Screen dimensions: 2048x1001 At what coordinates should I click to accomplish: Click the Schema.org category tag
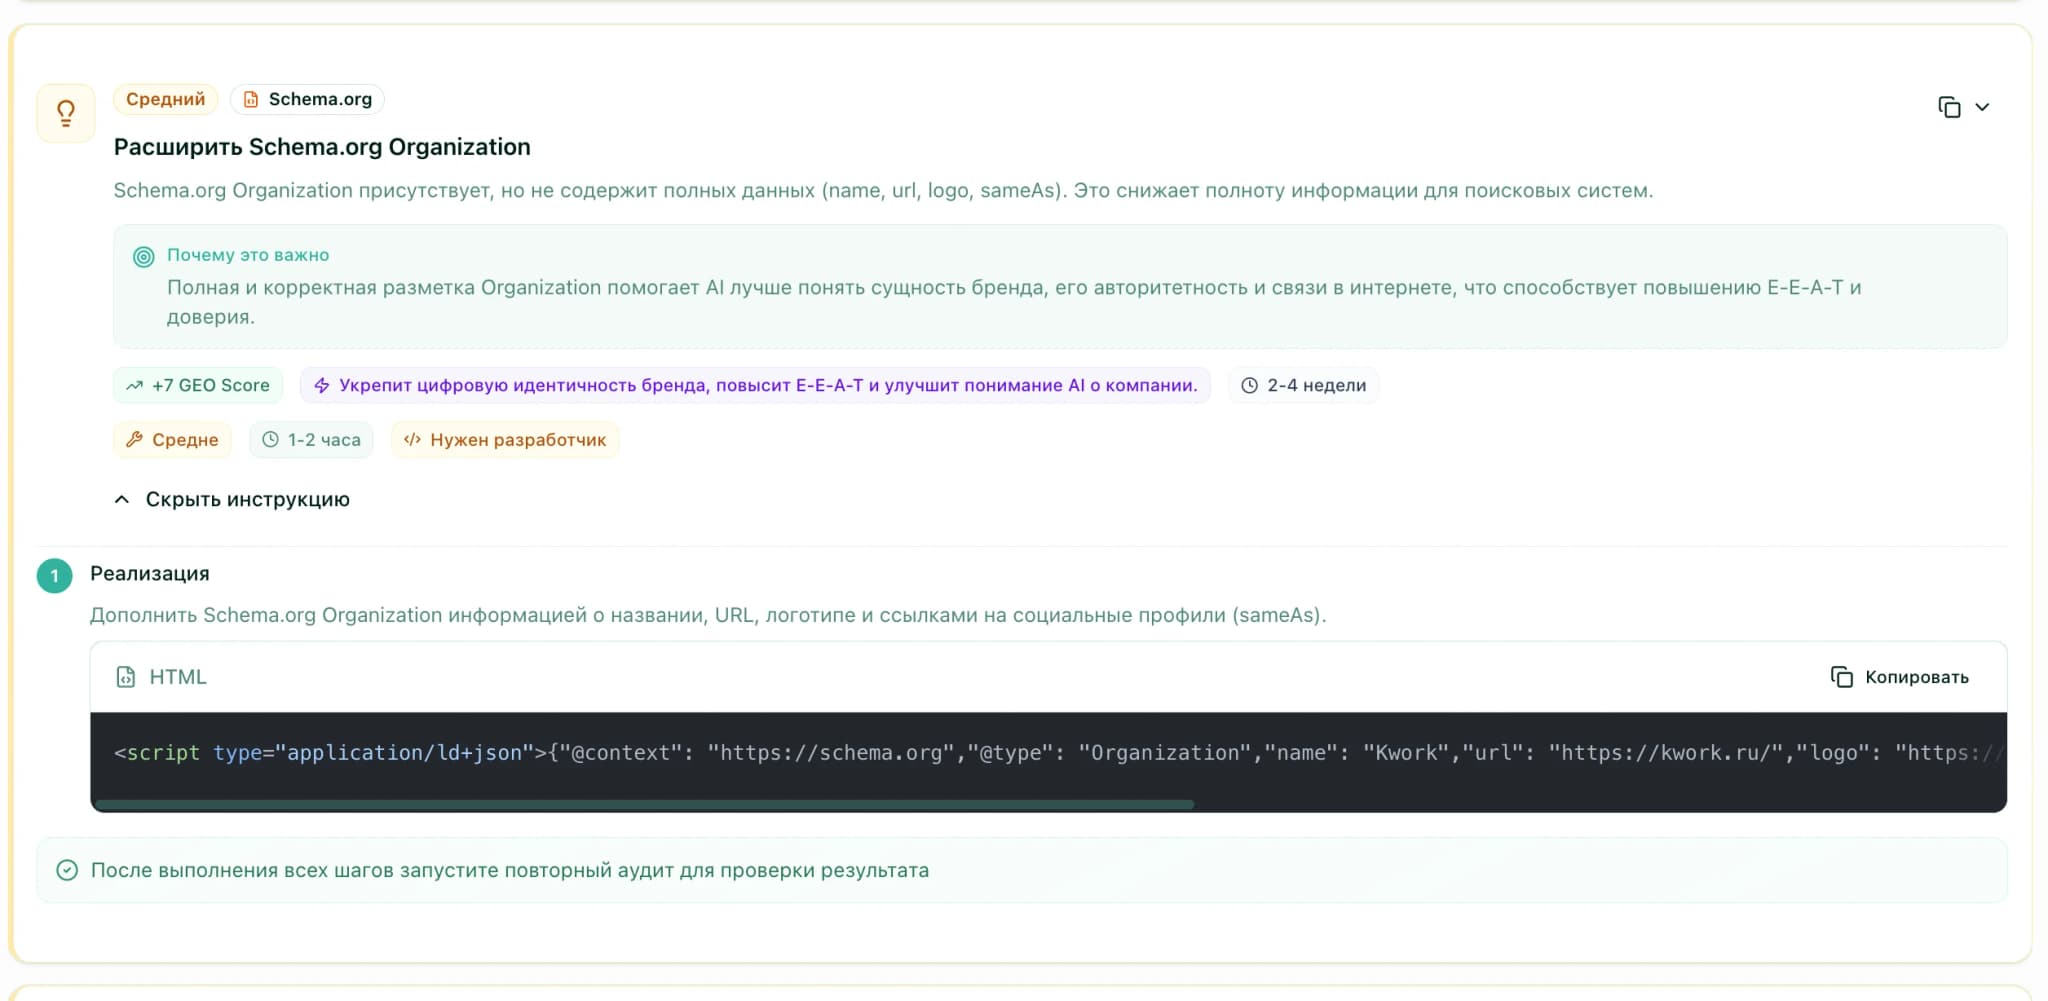tap(308, 99)
